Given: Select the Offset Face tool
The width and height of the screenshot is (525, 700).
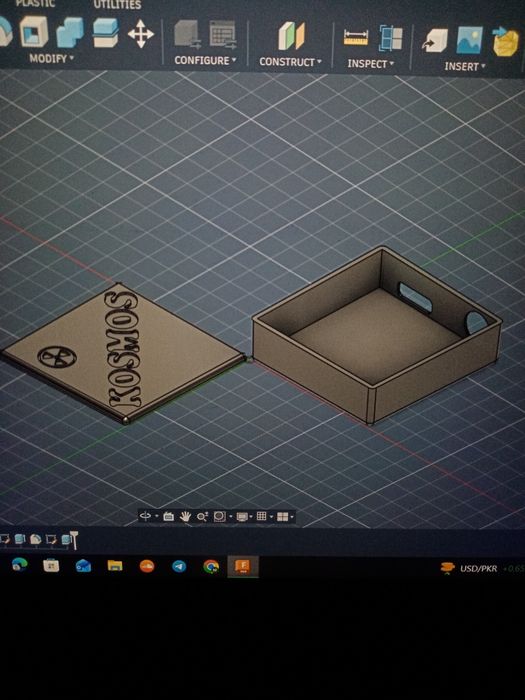Looking at the screenshot, I should click(105, 32).
